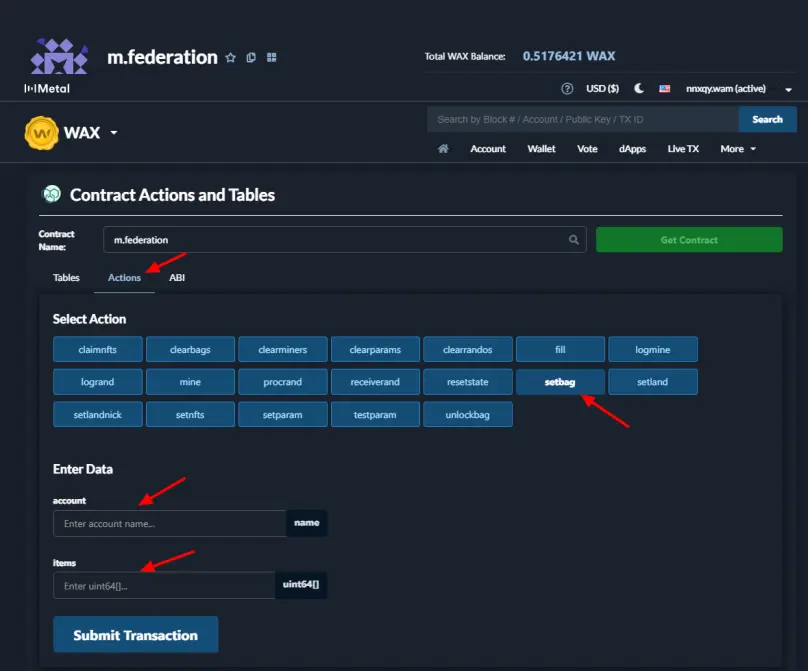
Task: Select the claimnfts action
Action: 97,349
